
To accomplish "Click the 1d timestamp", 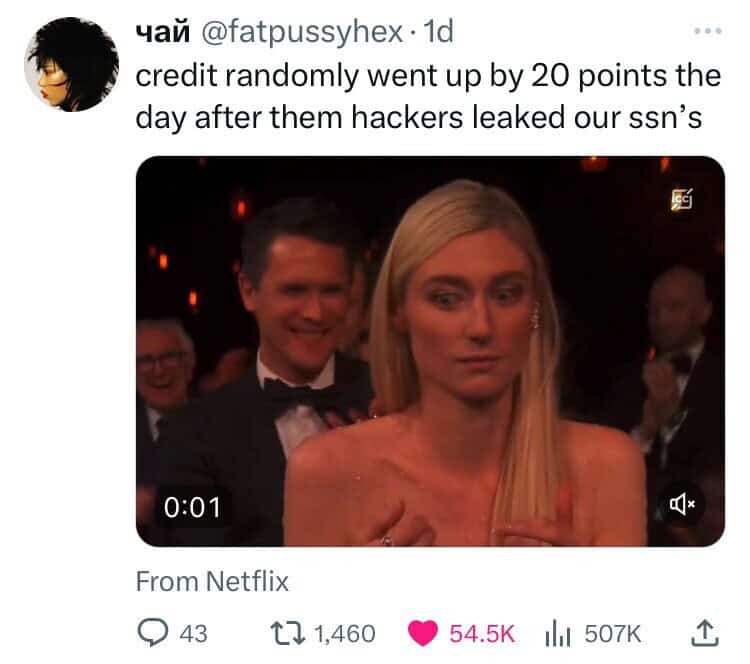I will click(x=439, y=32).
